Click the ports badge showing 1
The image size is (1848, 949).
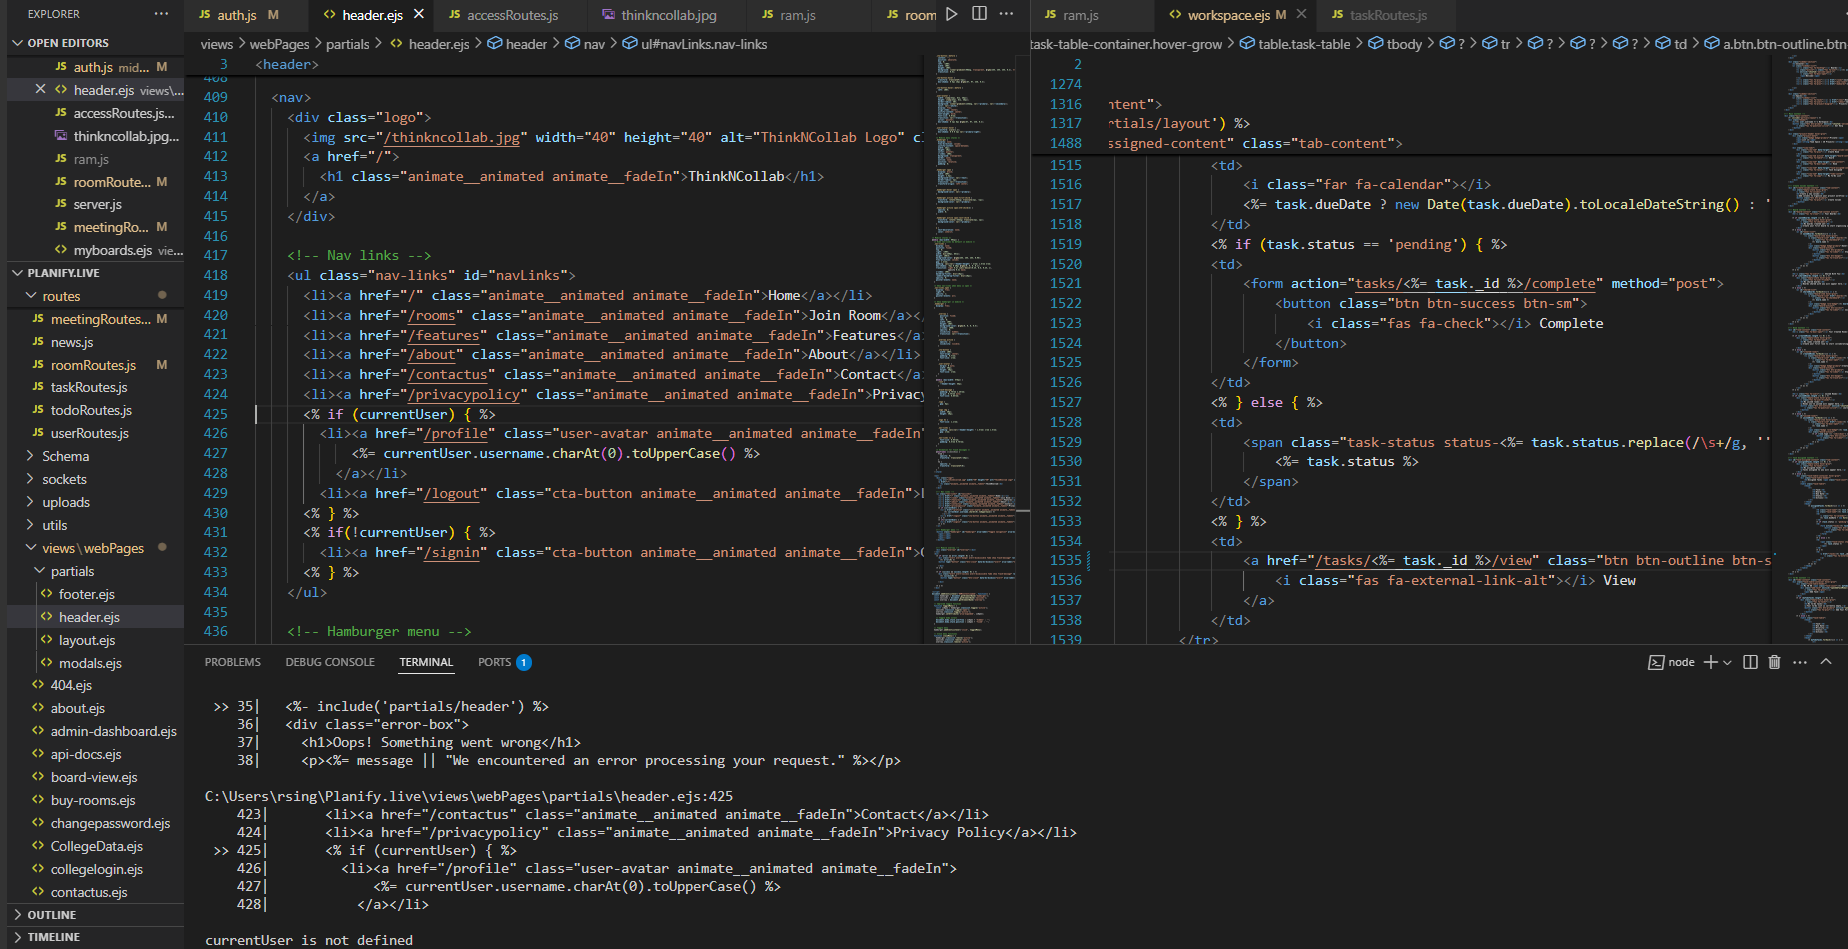[523, 662]
